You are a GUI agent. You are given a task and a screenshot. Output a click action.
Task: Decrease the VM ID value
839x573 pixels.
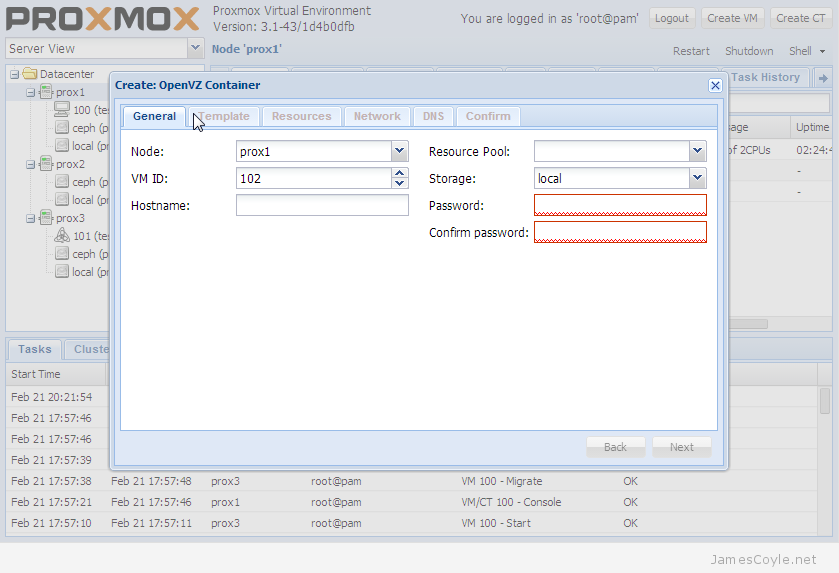399,183
